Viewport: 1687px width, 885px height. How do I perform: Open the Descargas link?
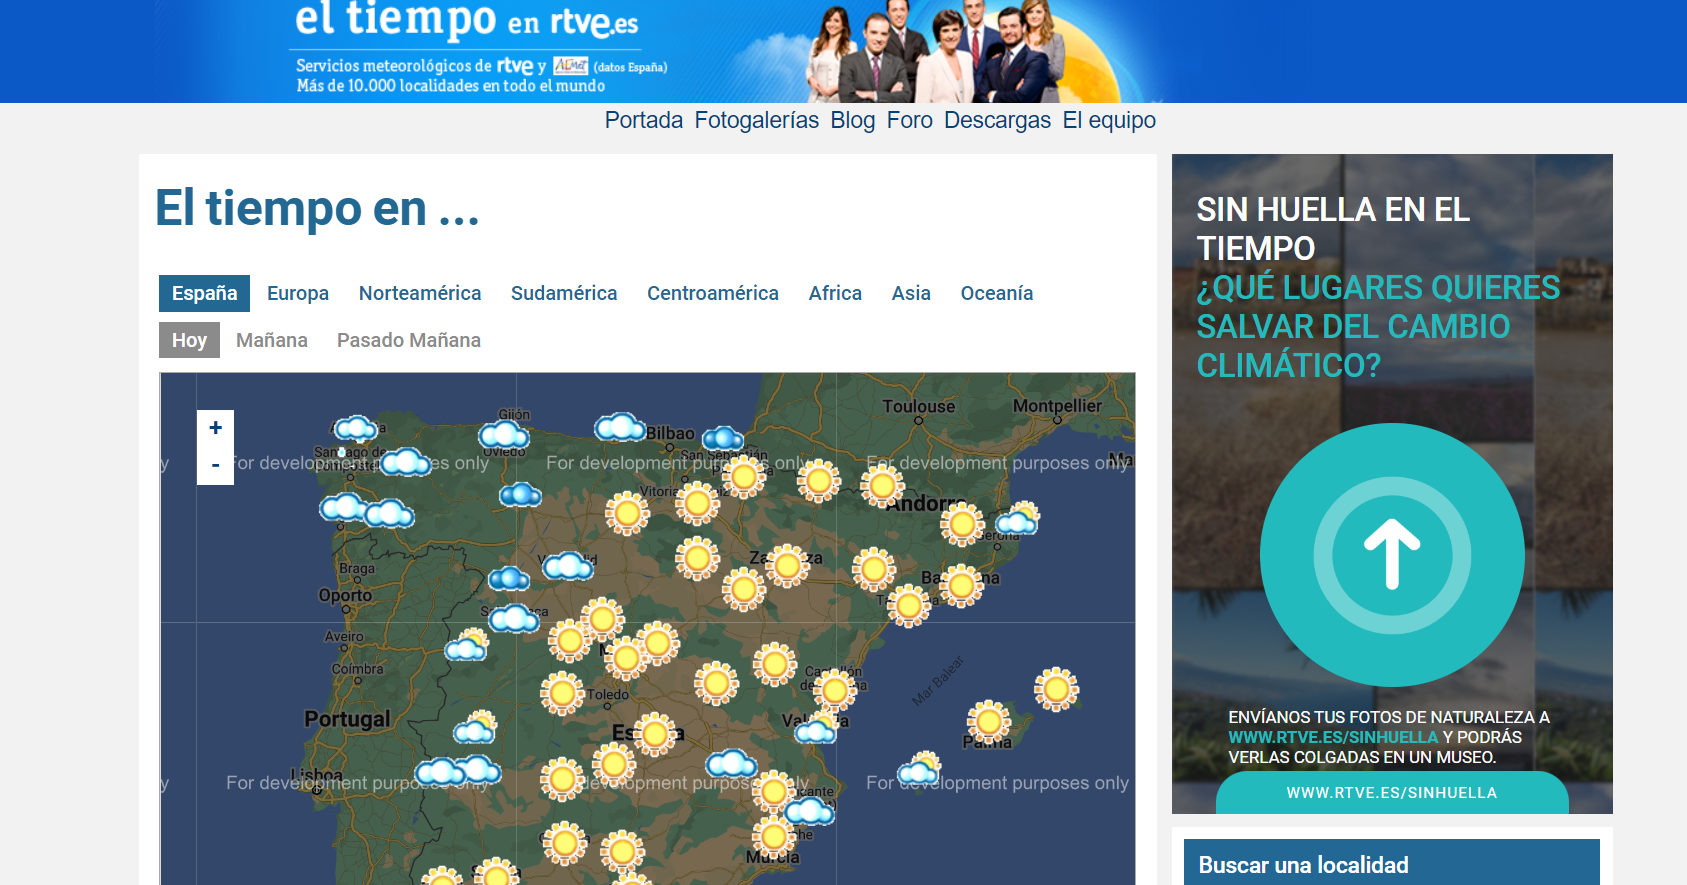997,120
